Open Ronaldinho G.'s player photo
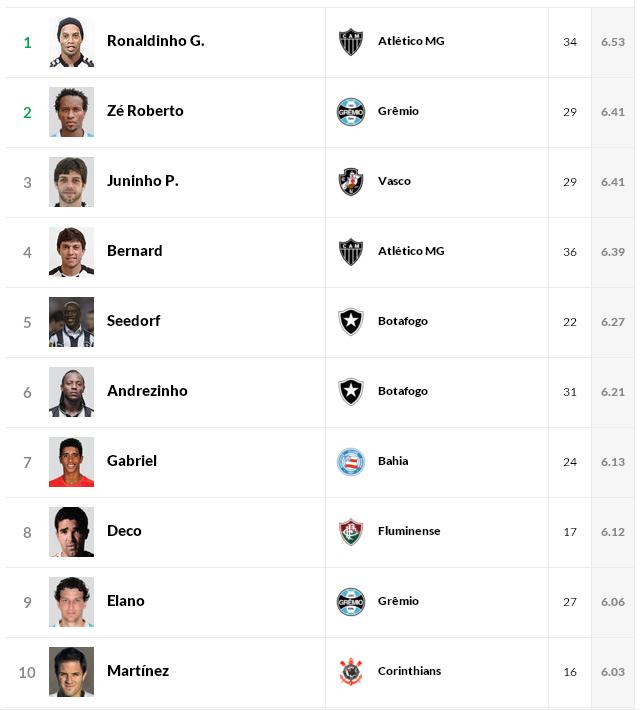 (71, 42)
